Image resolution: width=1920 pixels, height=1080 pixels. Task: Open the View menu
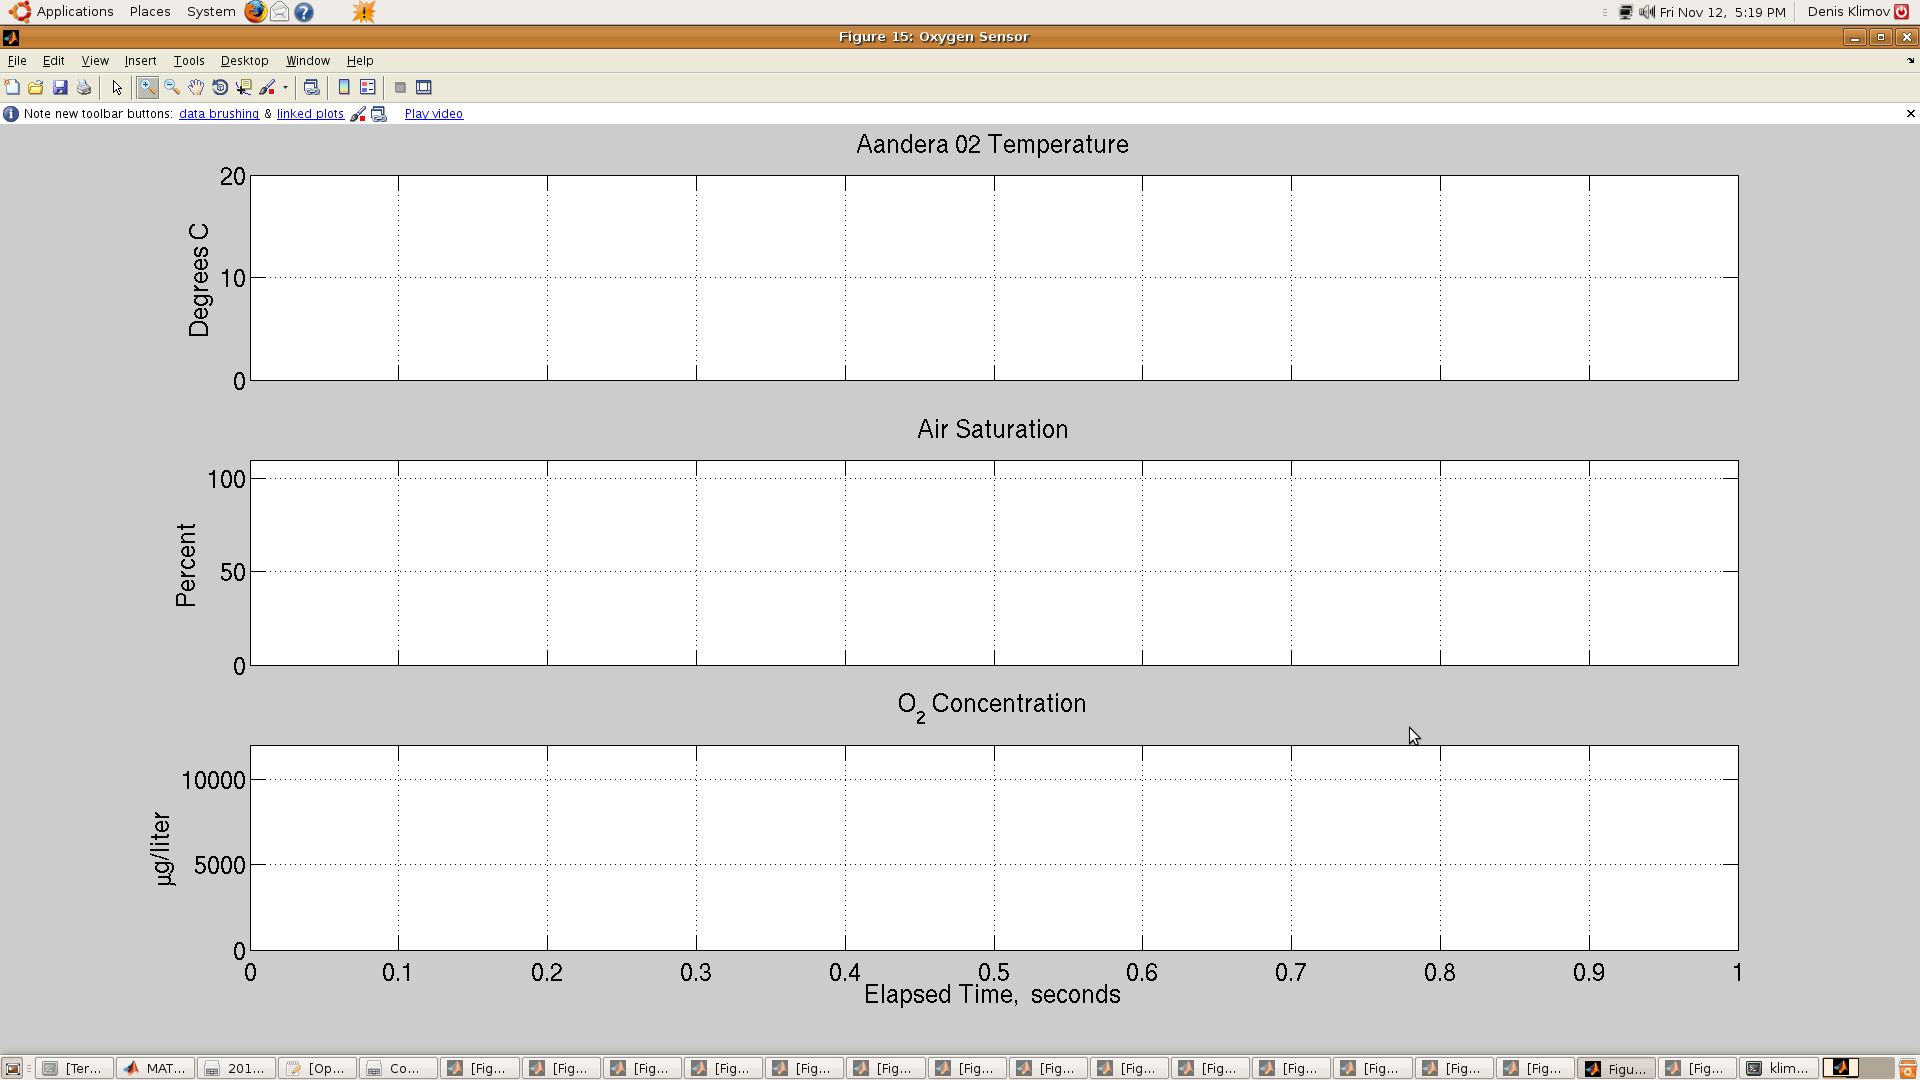tap(95, 61)
